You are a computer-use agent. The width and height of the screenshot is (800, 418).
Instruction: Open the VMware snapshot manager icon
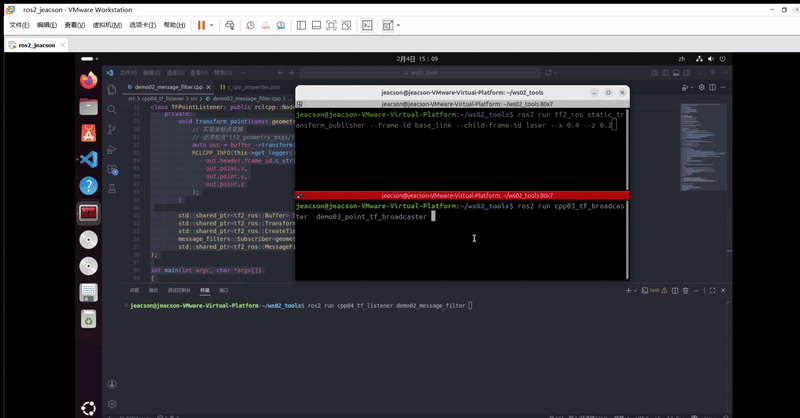tap(281, 25)
